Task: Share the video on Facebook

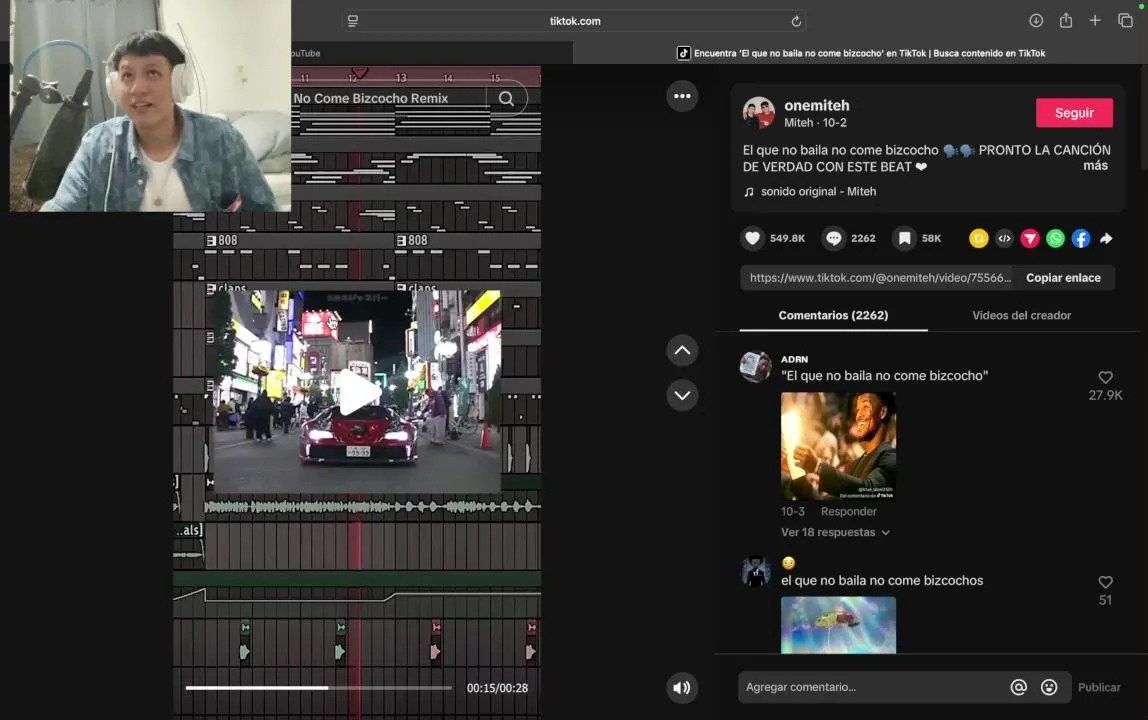Action: 1081,238
